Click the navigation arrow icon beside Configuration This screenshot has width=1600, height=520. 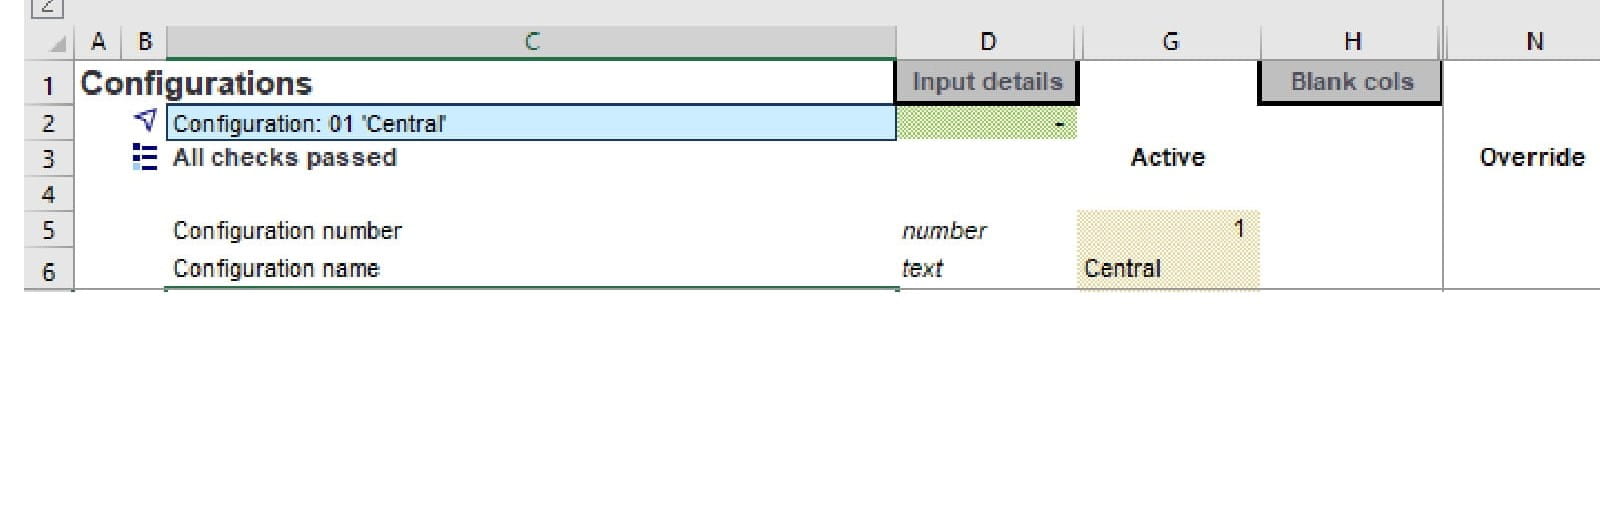[145, 121]
